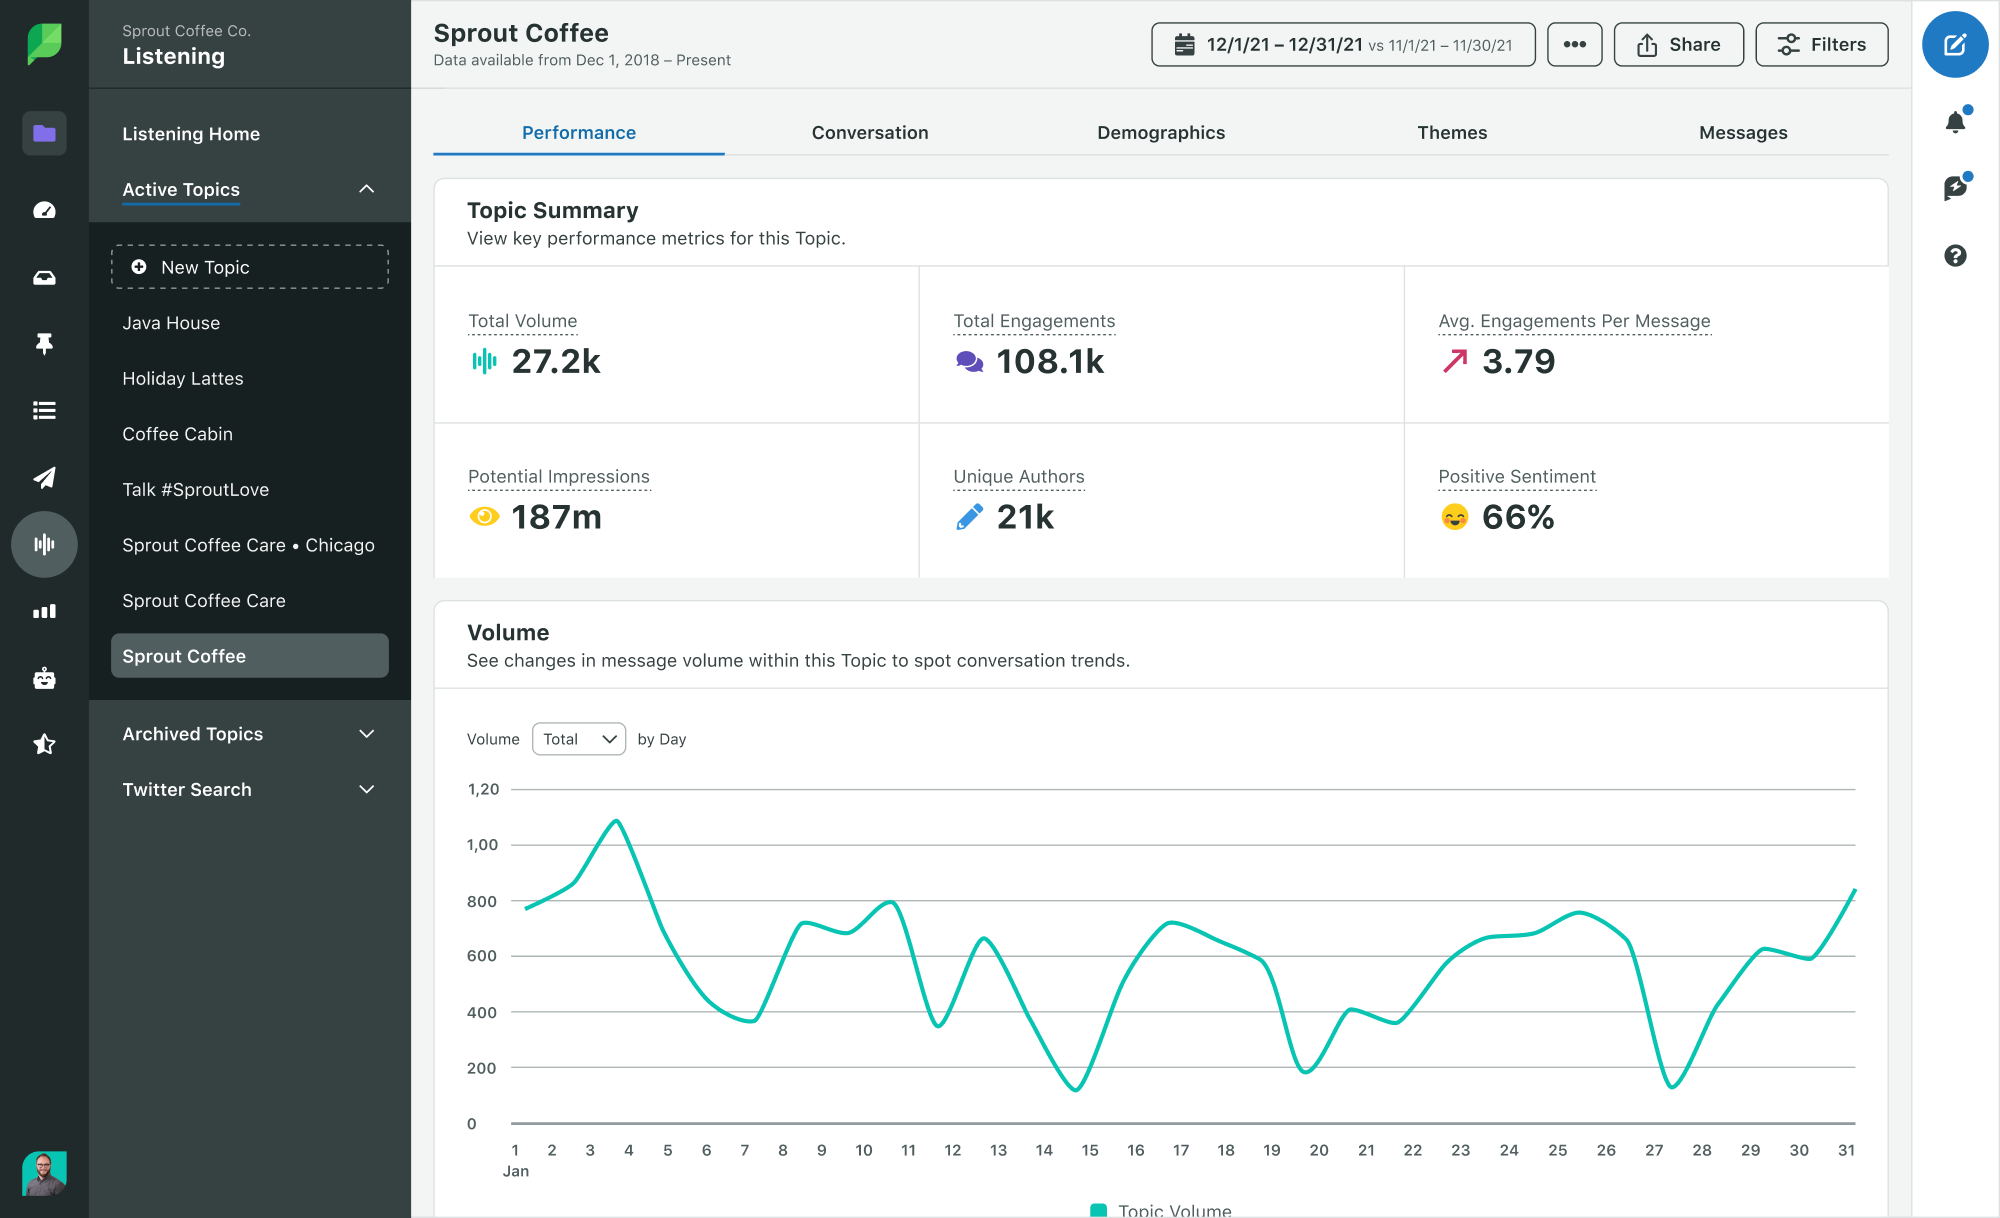Click the Share button
Screen dimensions: 2000x1218
pyautogui.click(x=1680, y=44)
